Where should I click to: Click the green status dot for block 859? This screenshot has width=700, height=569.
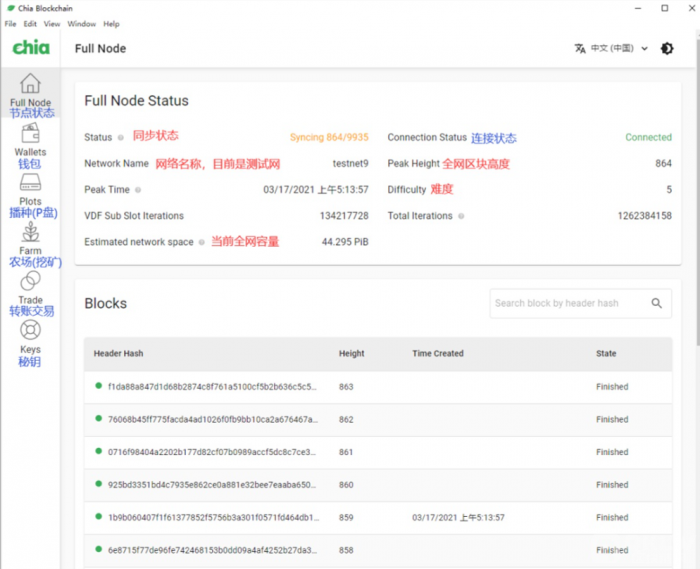[99, 517]
